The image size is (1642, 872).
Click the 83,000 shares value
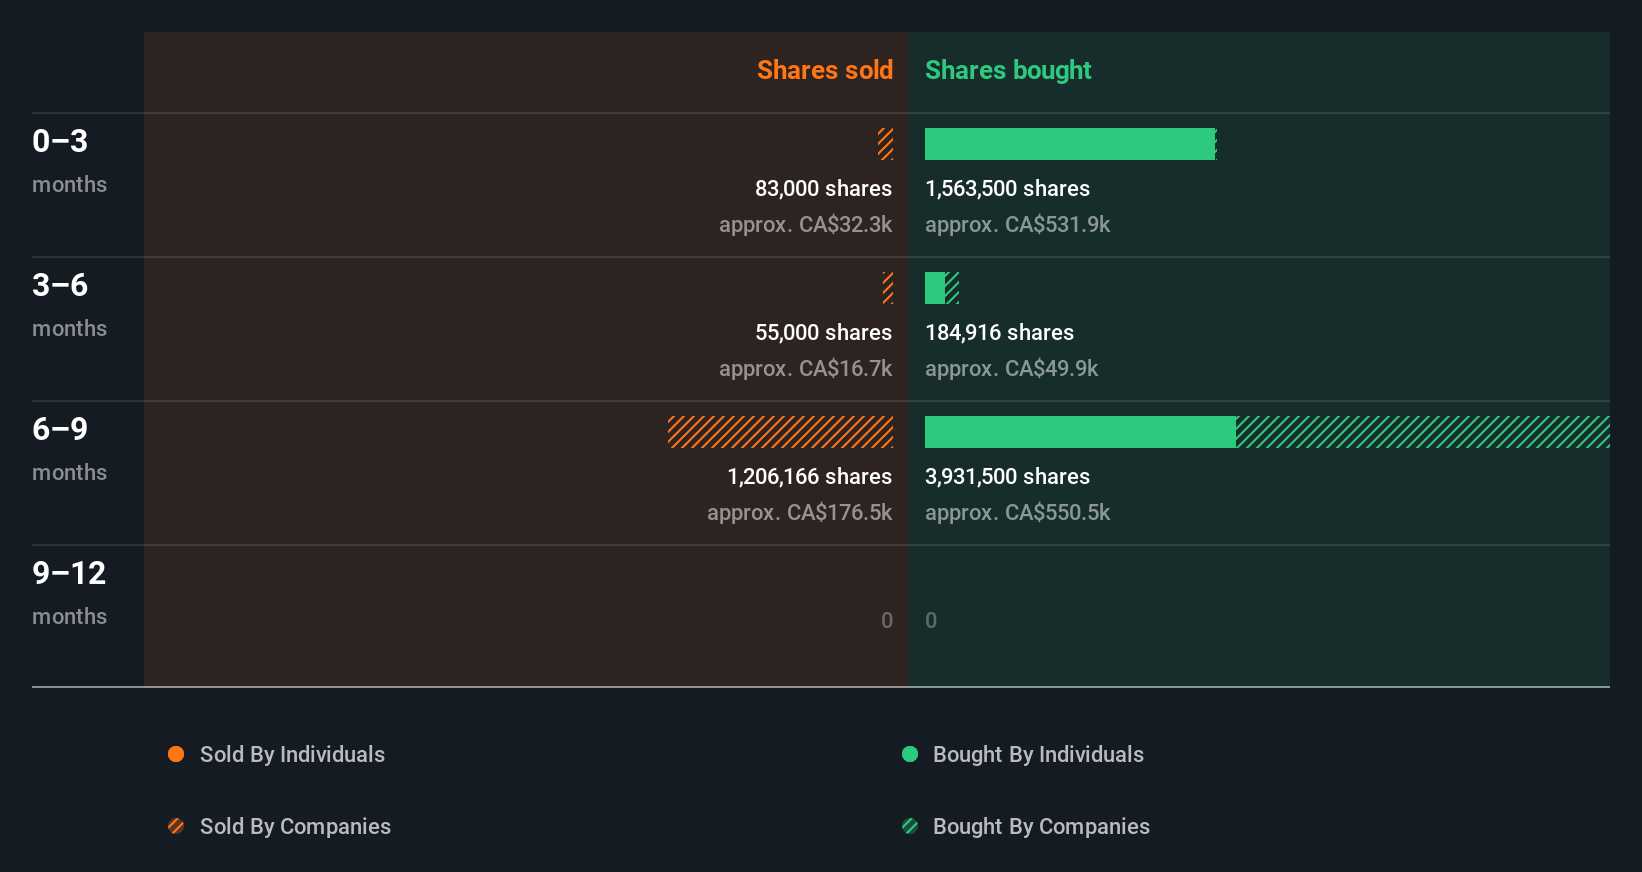823,188
